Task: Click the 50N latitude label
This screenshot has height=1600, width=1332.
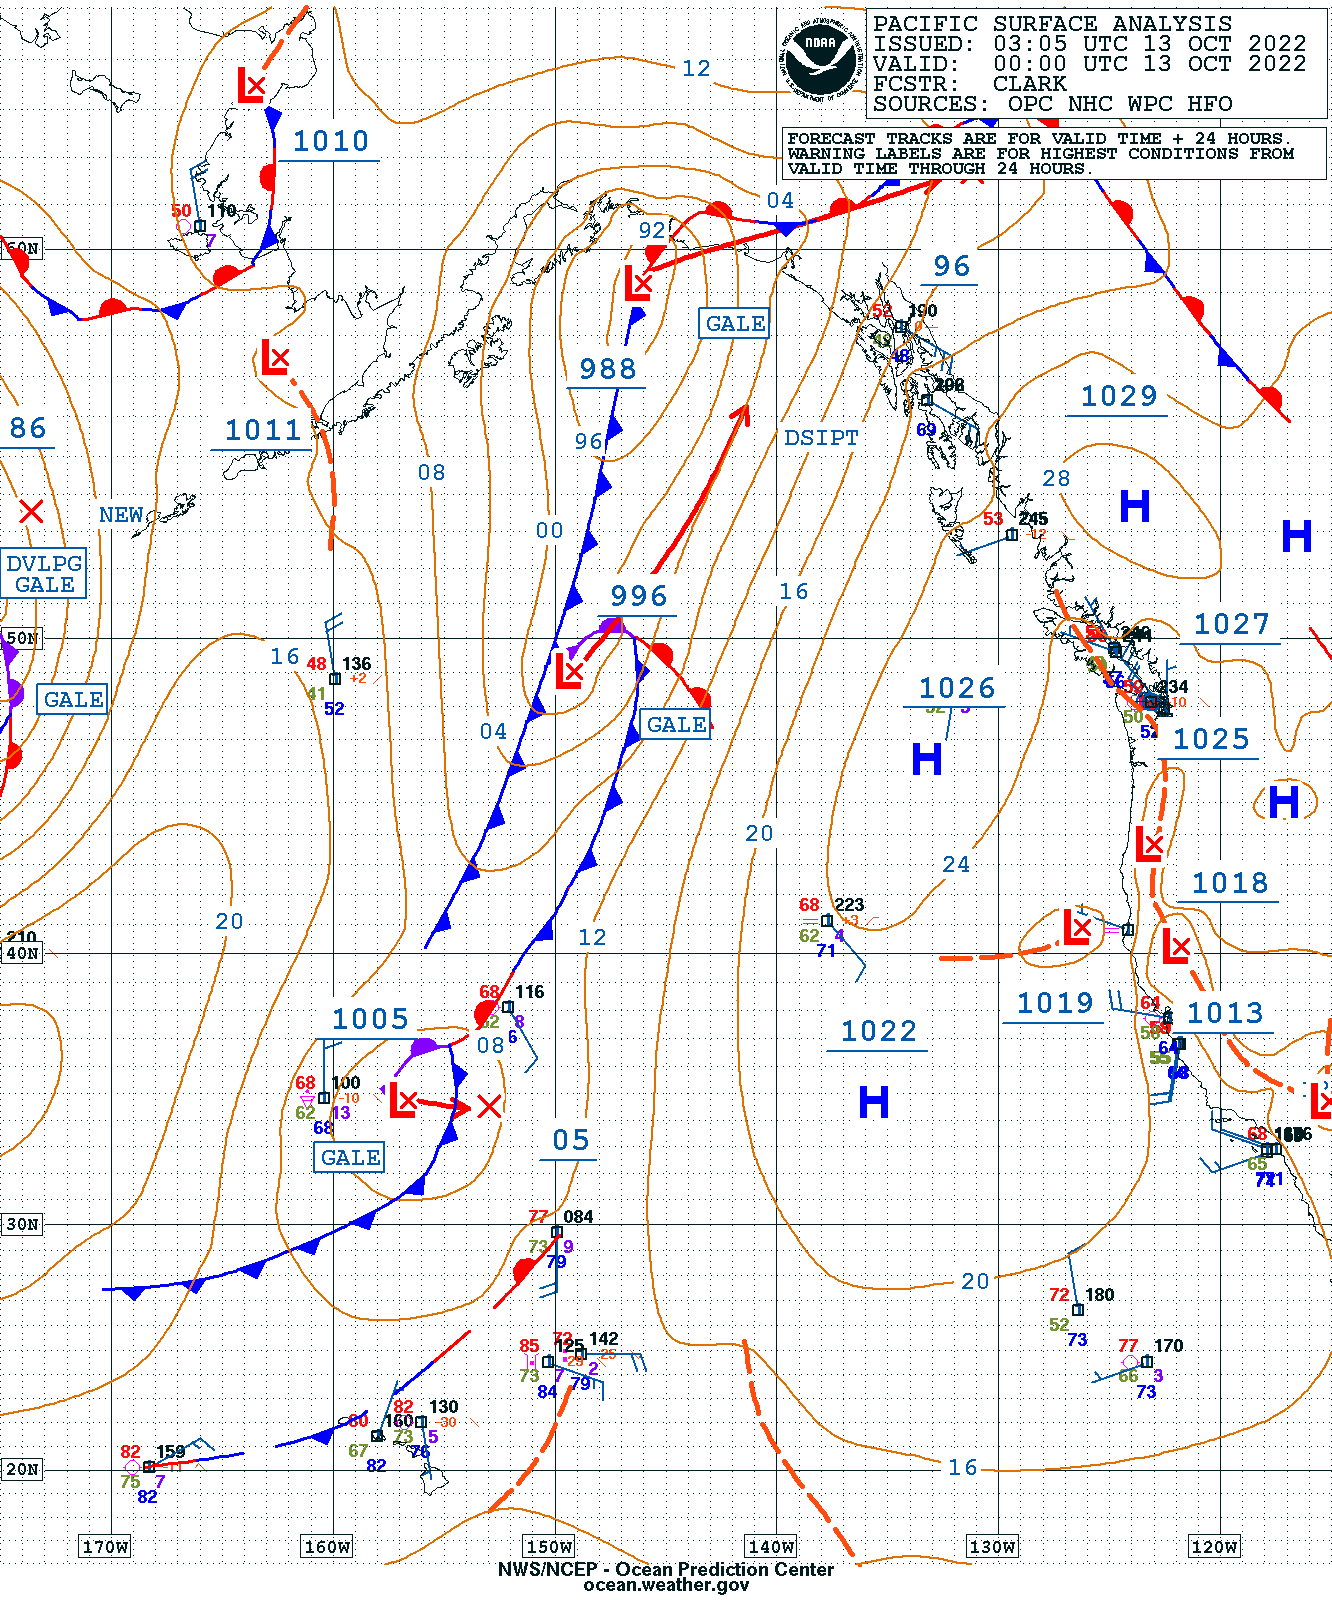Action: pos(22,639)
